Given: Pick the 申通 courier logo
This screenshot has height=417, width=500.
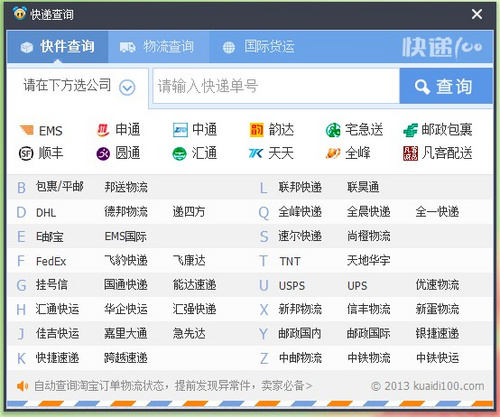Looking at the screenshot, I should click(103, 130).
